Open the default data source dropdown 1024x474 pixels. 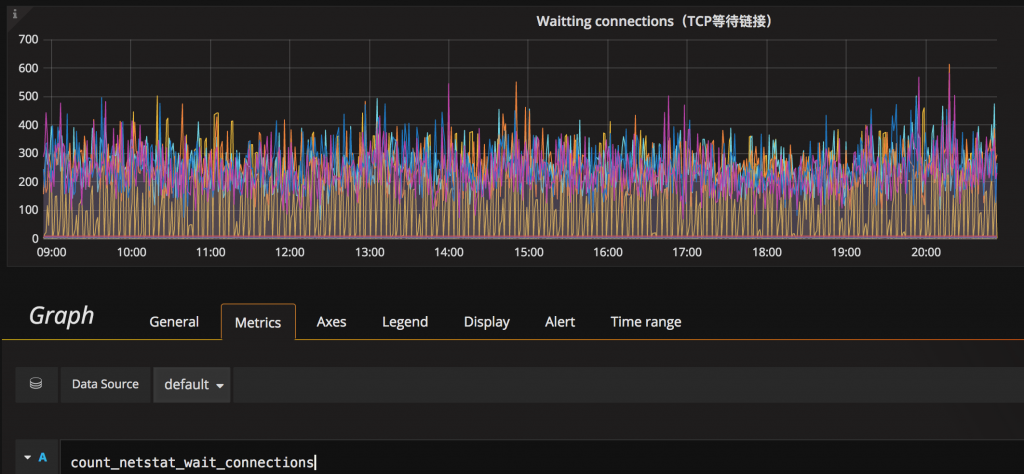coord(192,385)
